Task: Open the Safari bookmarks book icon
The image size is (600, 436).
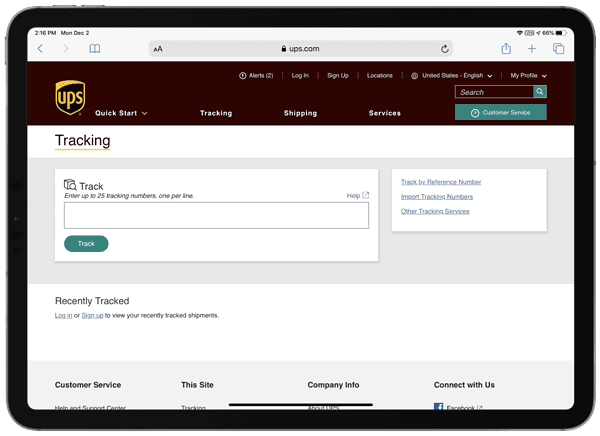Action: (95, 49)
